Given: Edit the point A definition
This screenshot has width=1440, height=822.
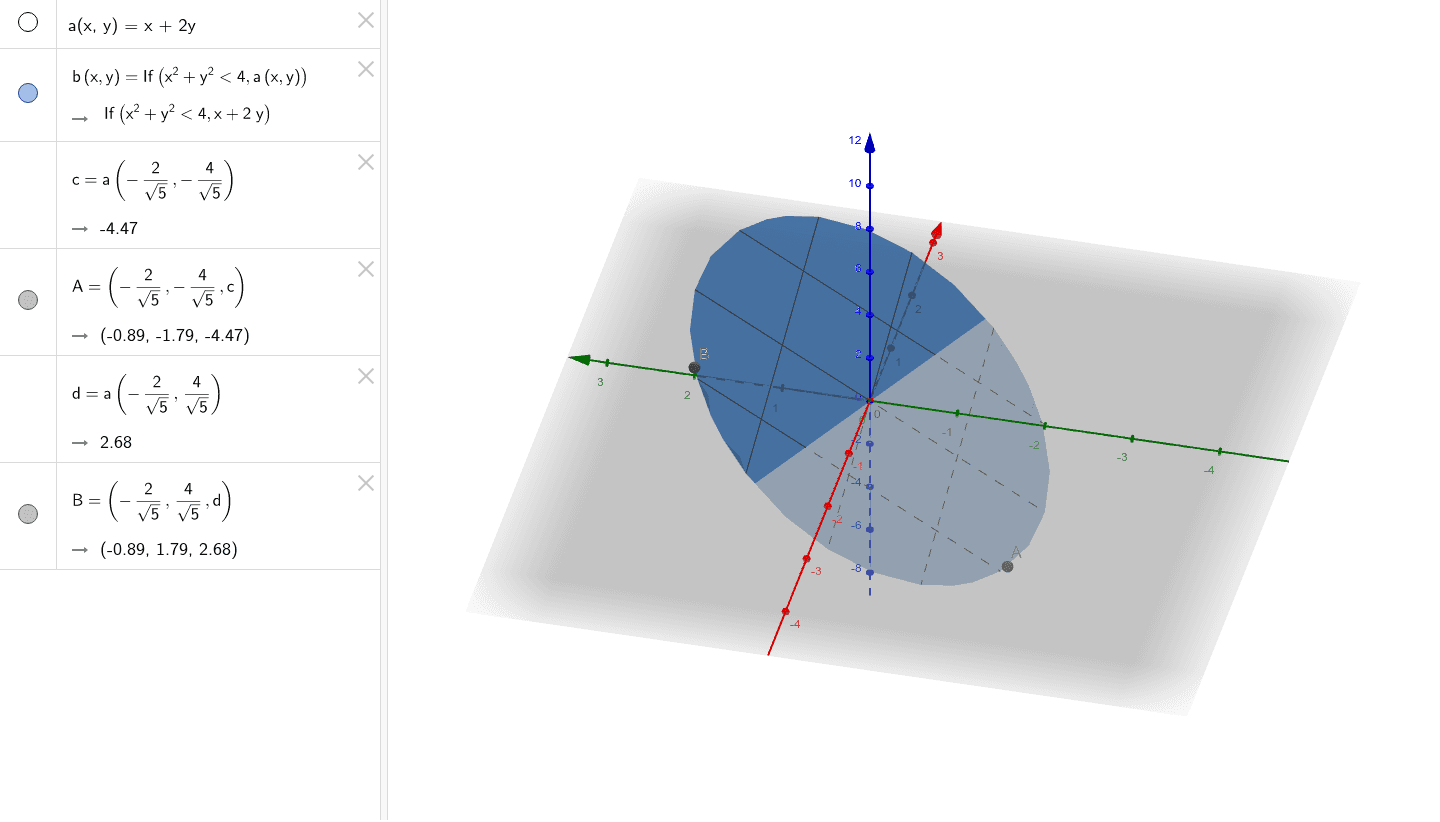Looking at the screenshot, I should (x=158, y=288).
